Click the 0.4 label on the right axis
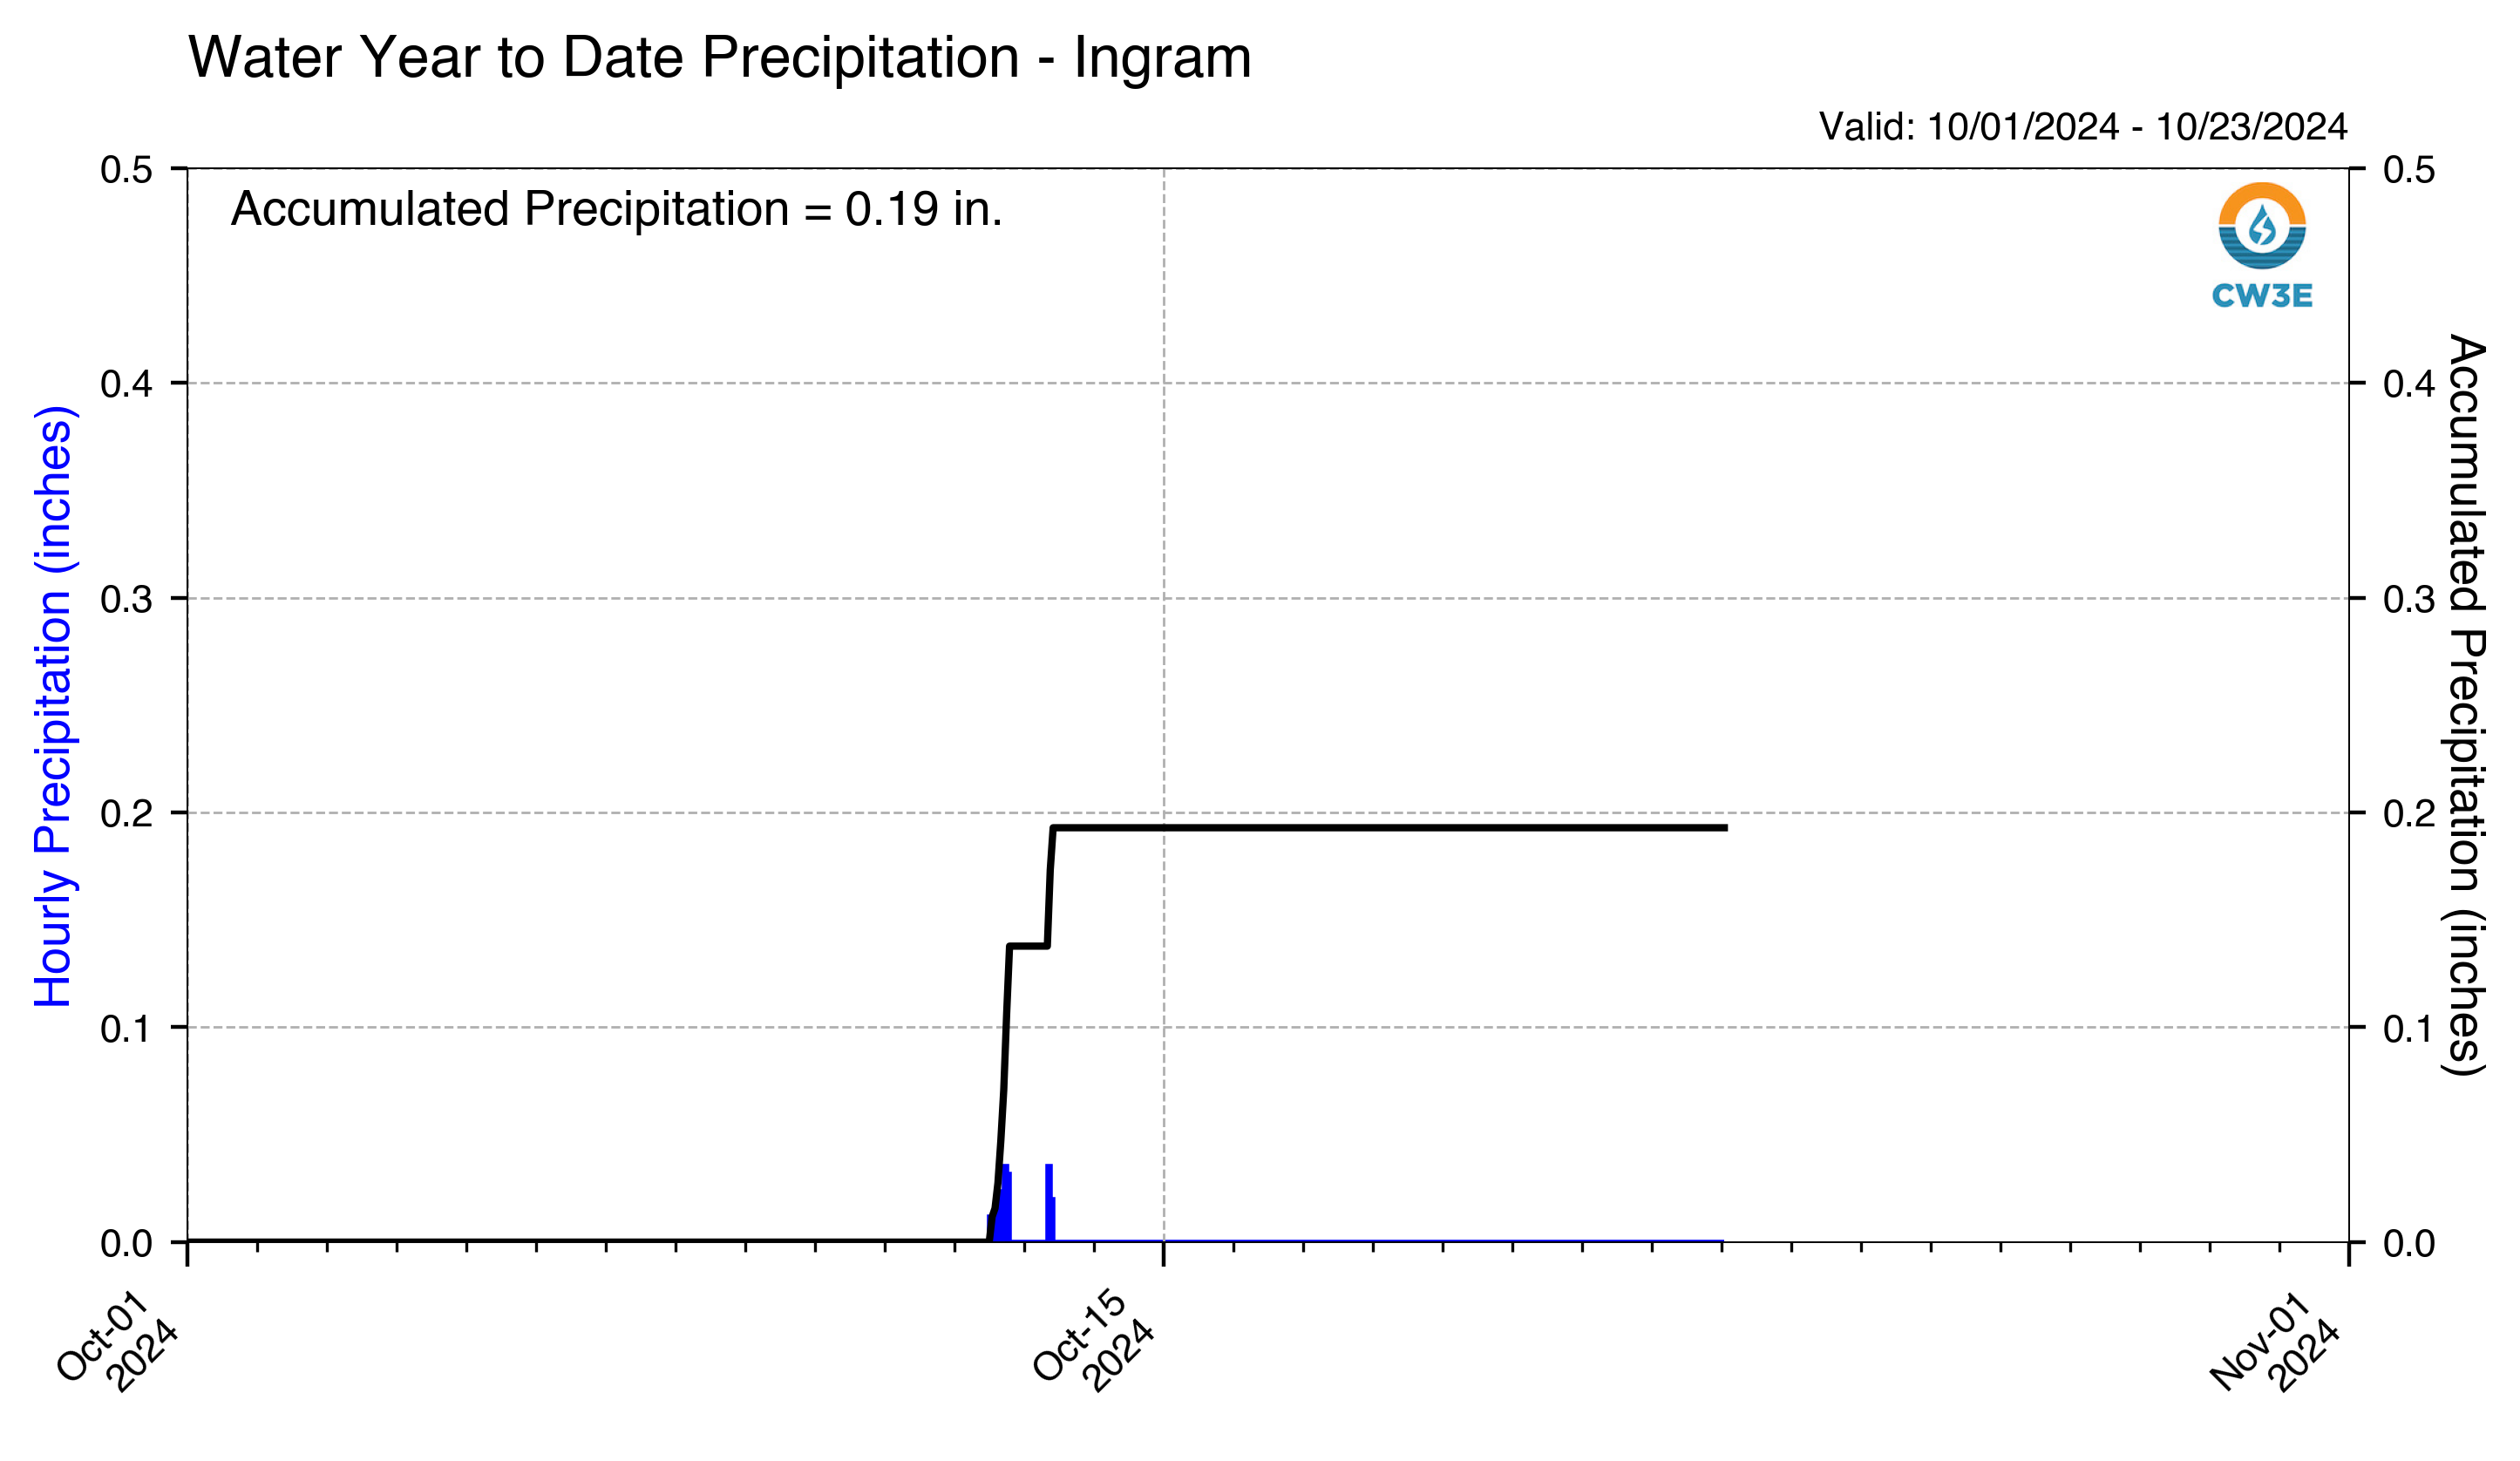The width and height of the screenshot is (2520, 1461). 2410,384
